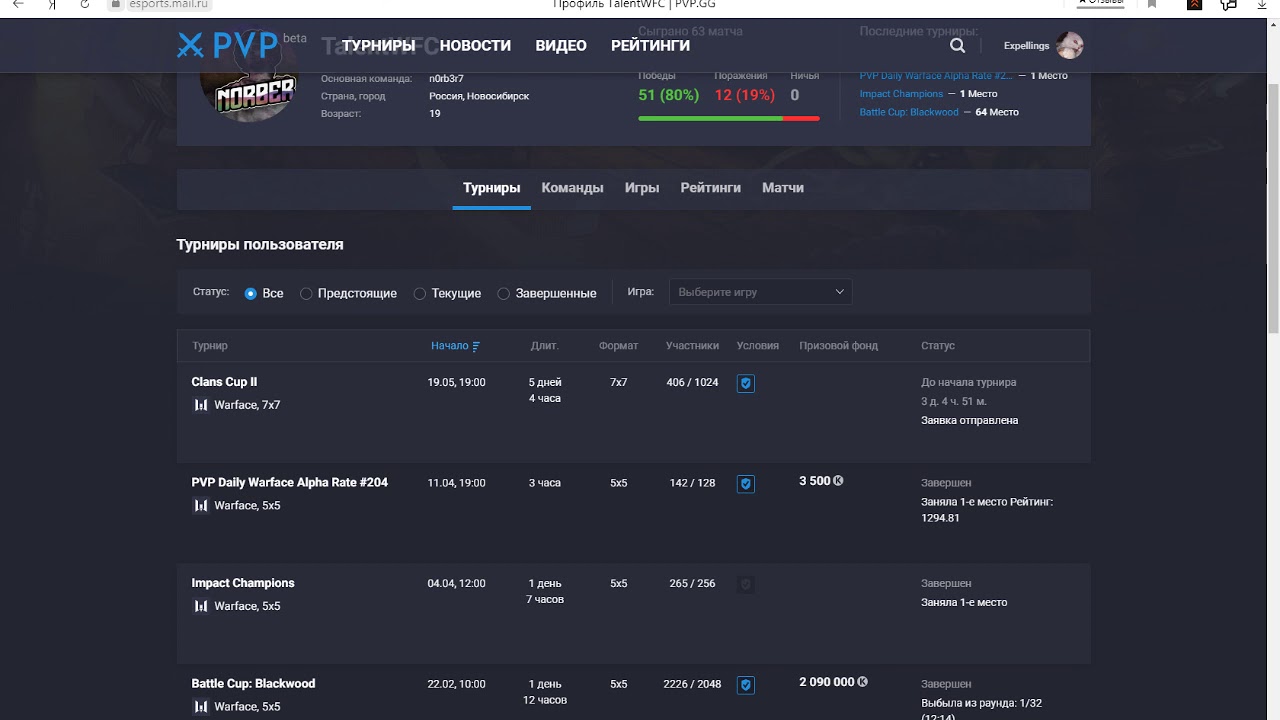Switch to the Игры profile tab

pos(642,188)
